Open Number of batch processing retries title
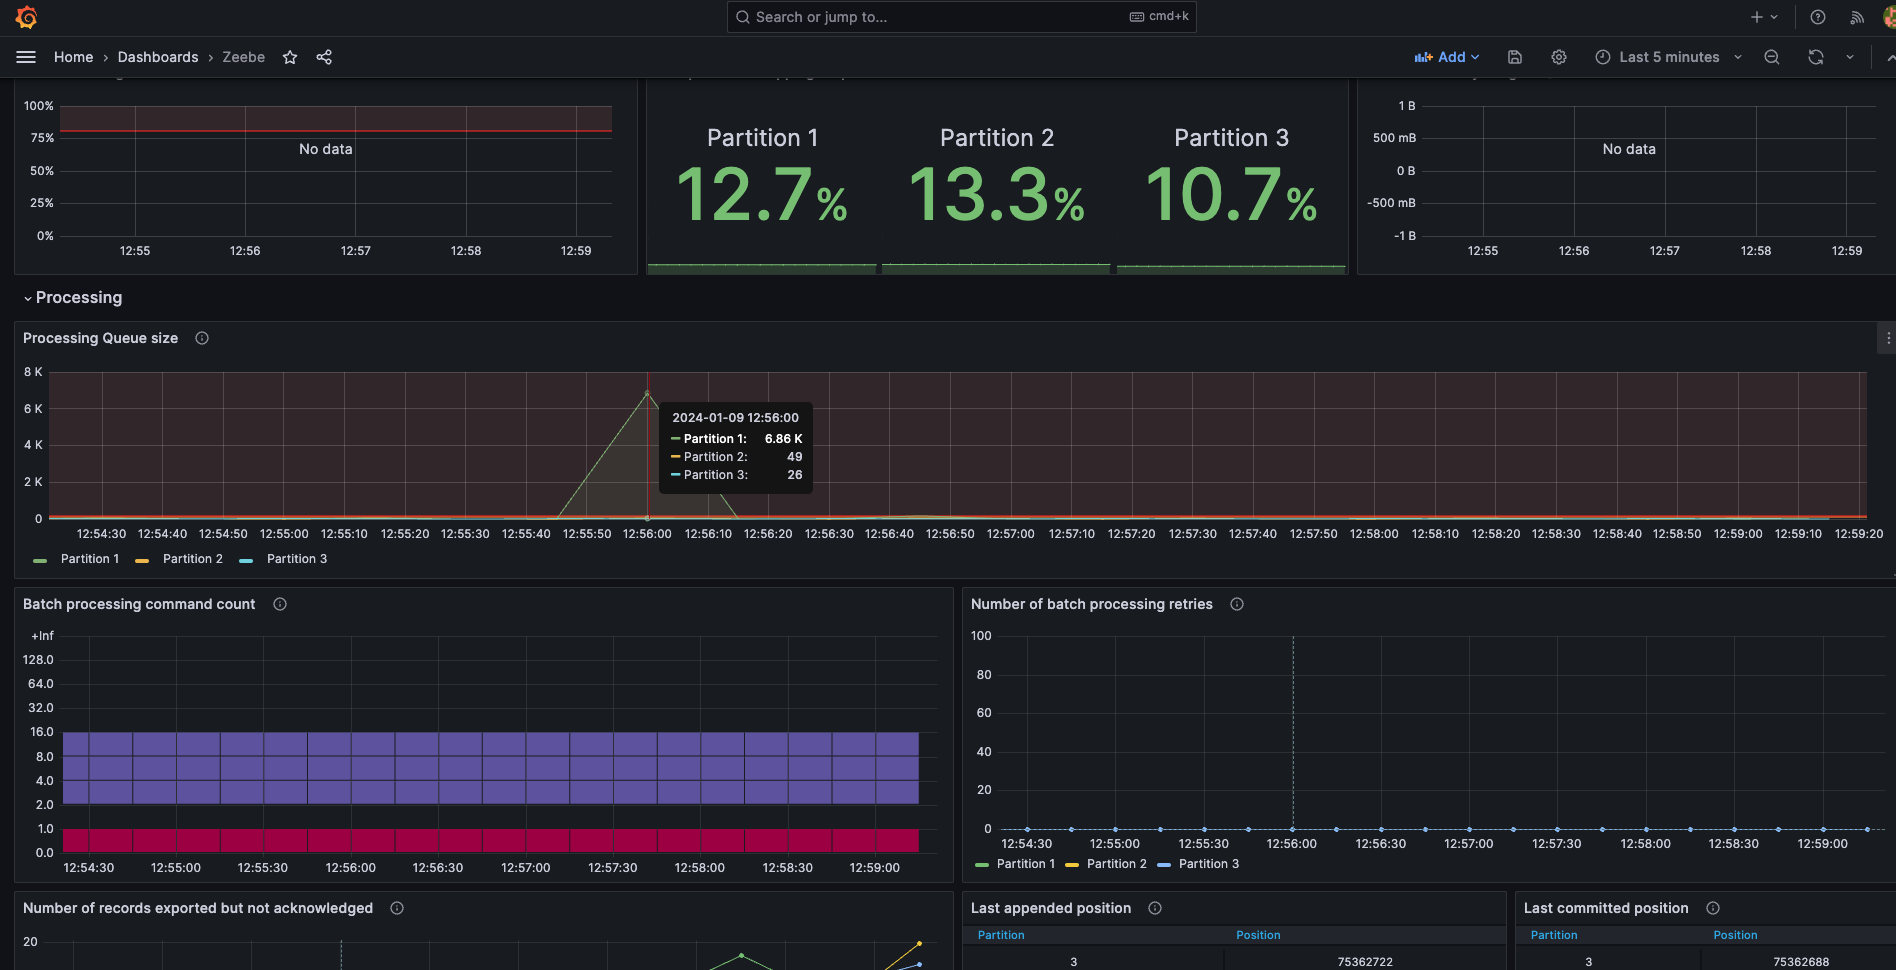Image resolution: width=1896 pixels, height=970 pixels. coord(1091,604)
